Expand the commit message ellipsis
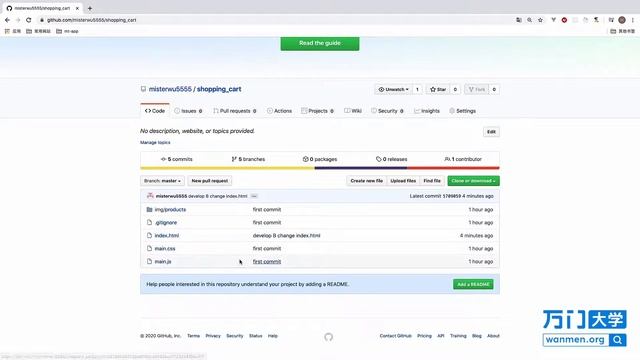 (x=254, y=196)
